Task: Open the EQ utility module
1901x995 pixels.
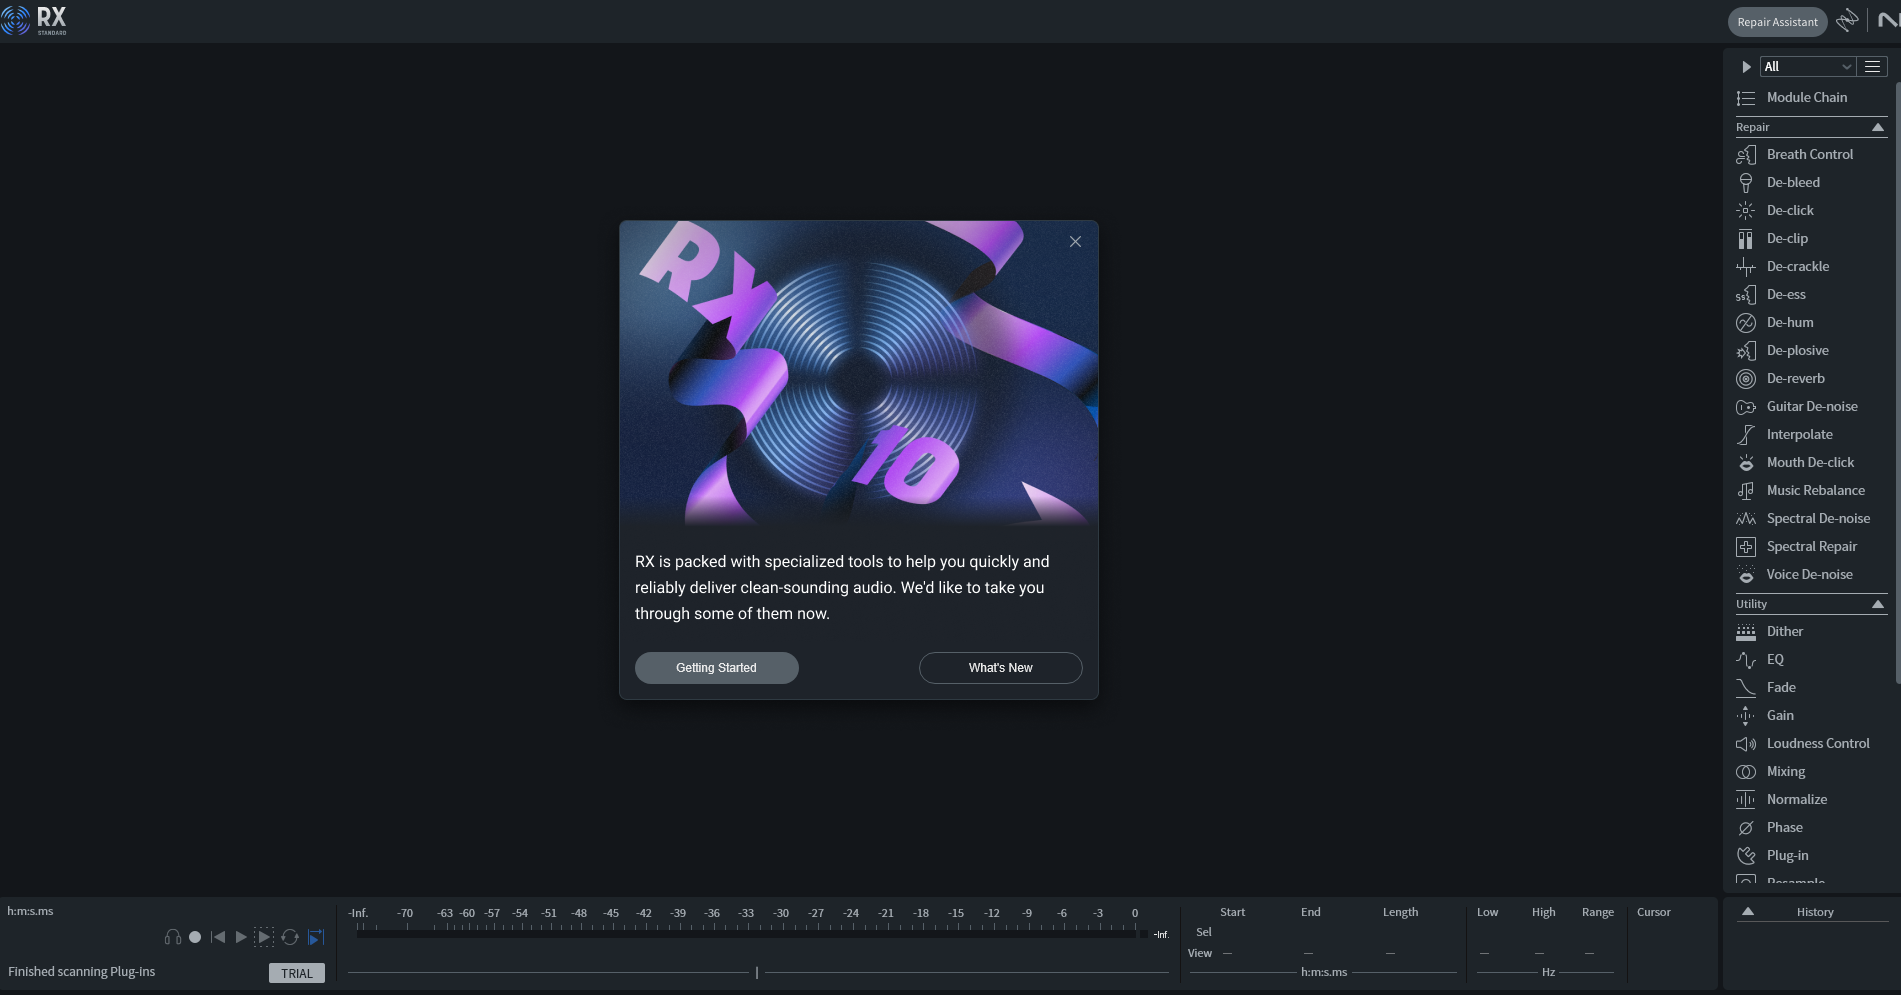Action: [x=1809, y=659]
